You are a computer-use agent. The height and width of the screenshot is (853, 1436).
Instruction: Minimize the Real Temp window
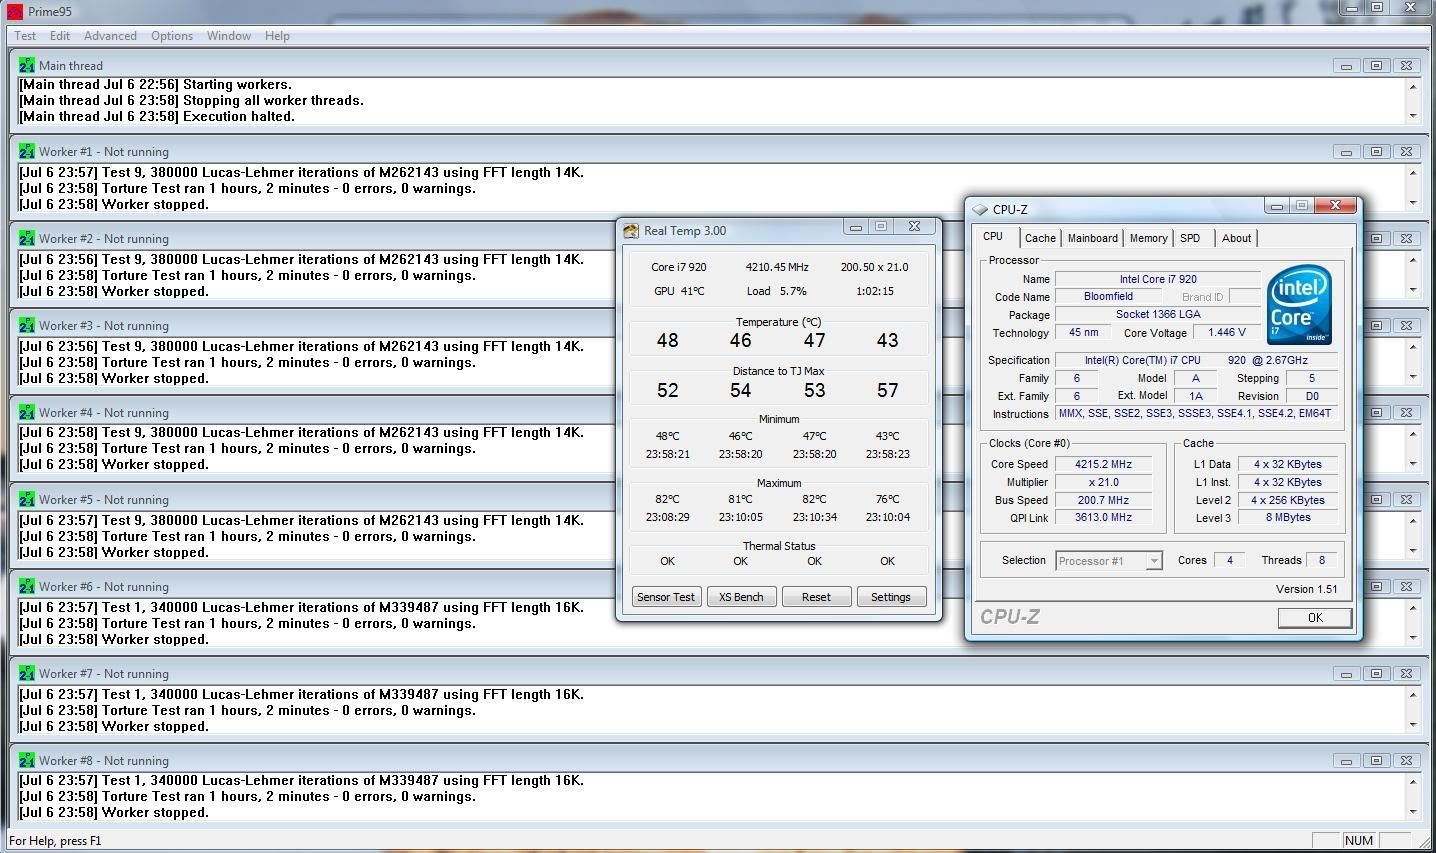(x=856, y=227)
